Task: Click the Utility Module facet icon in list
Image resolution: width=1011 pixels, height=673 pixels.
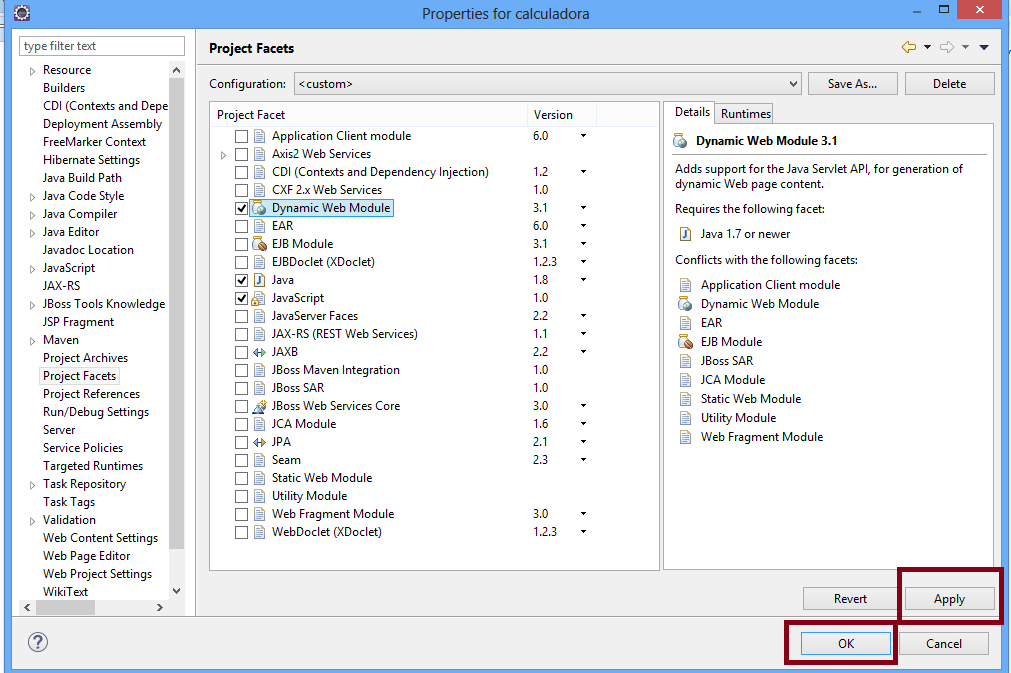Action: [259, 496]
